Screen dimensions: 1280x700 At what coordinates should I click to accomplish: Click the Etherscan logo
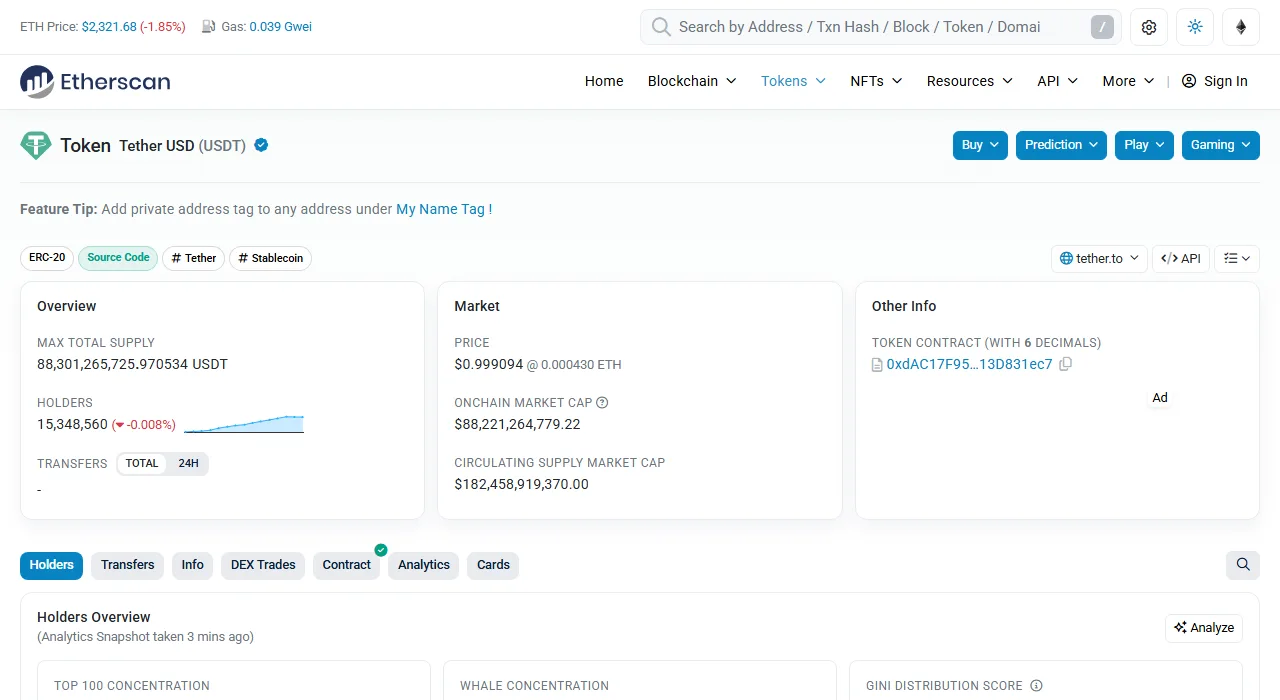[x=95, y=81]
